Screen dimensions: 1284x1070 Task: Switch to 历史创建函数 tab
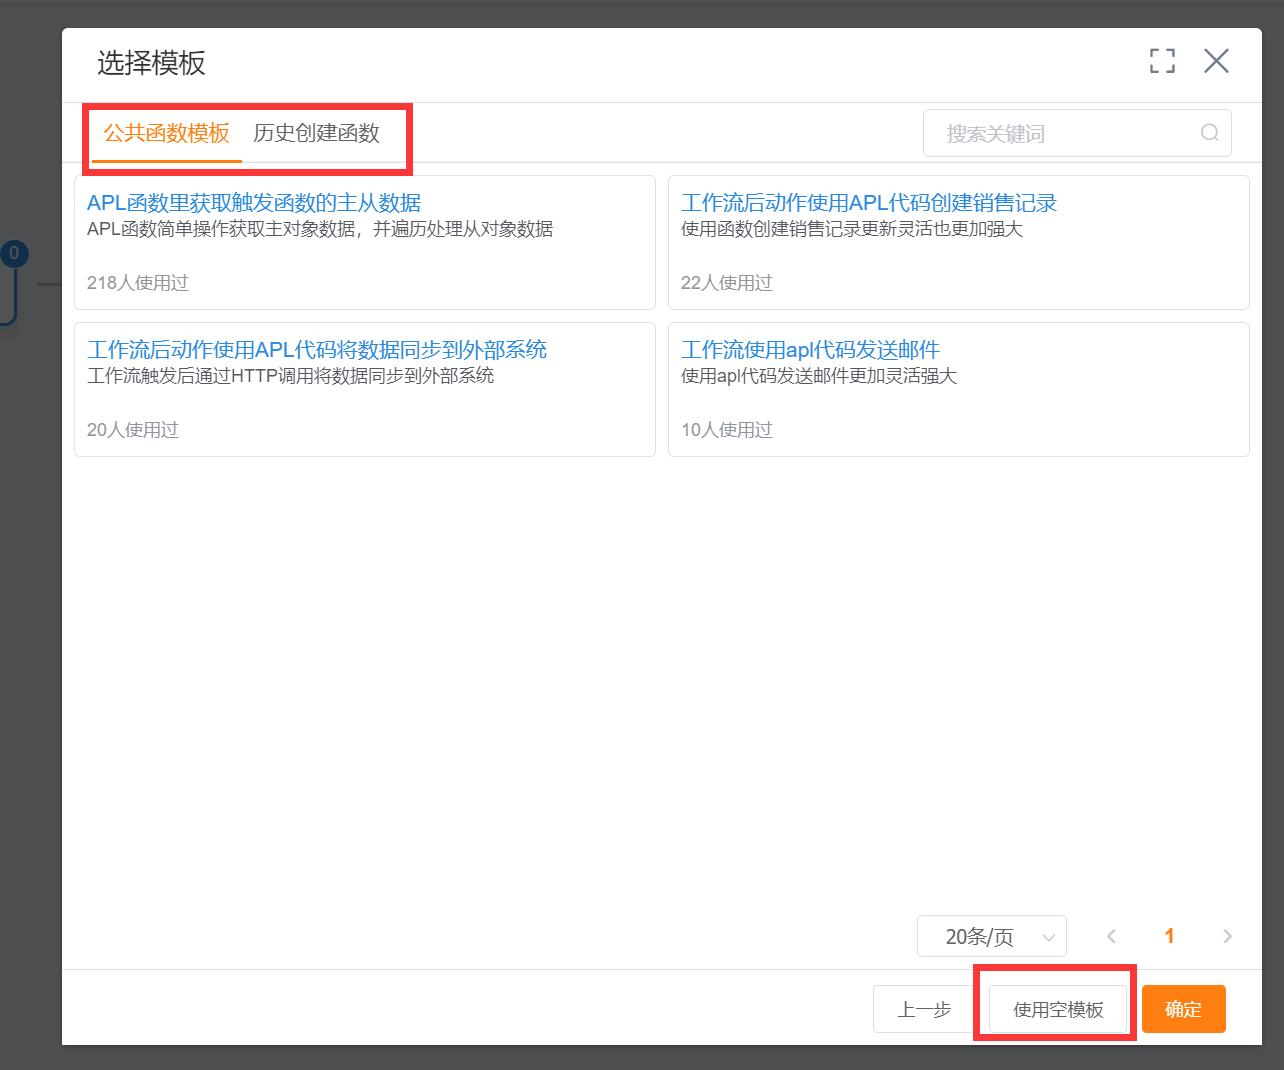(316, 133)
